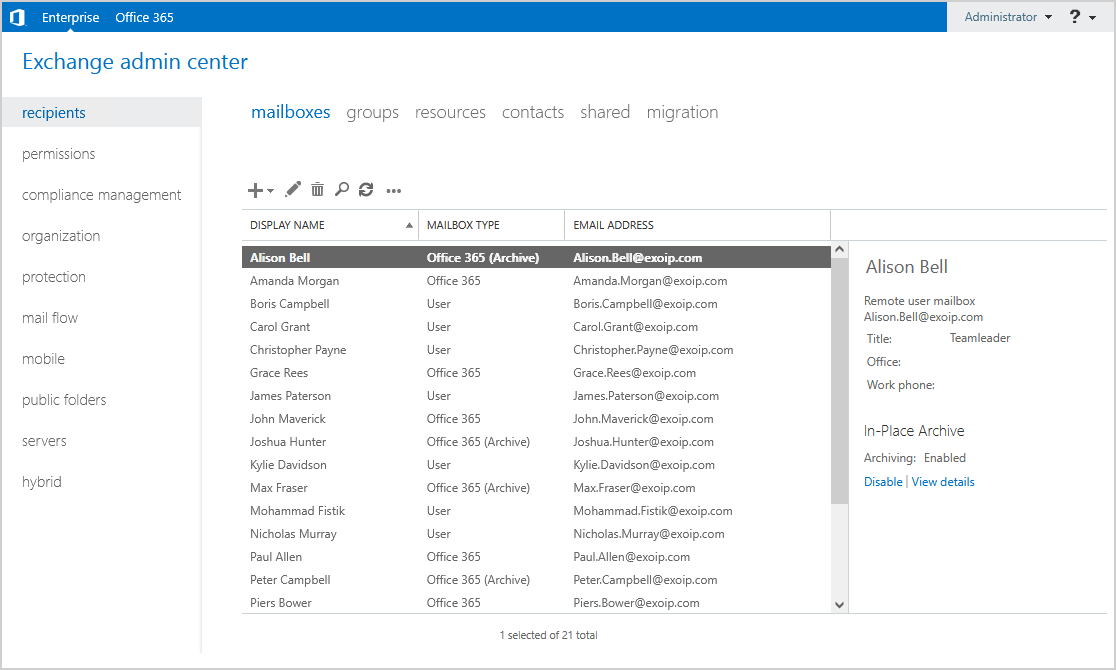Screen dimensions: 1116x670
Task: Click the scrollbar down arrow
Action: (840, 605)
